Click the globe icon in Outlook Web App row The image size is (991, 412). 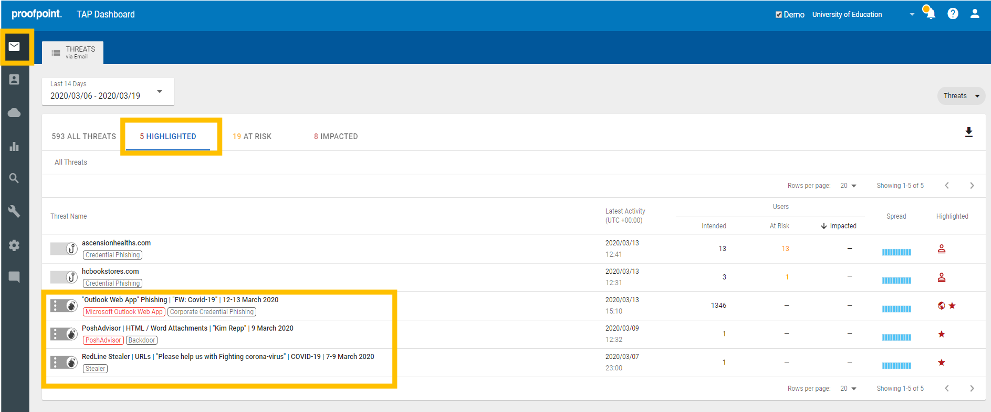click(942, 305)
